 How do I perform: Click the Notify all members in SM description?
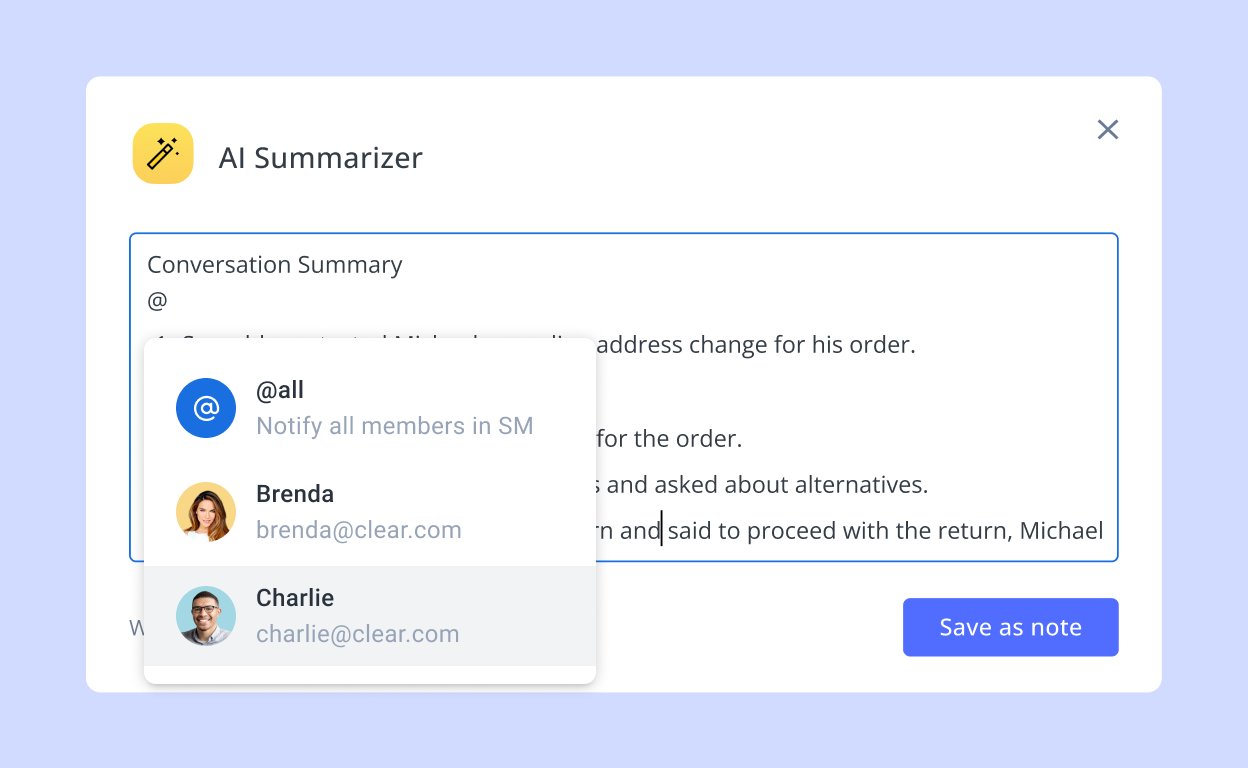(x=395, y=426)
